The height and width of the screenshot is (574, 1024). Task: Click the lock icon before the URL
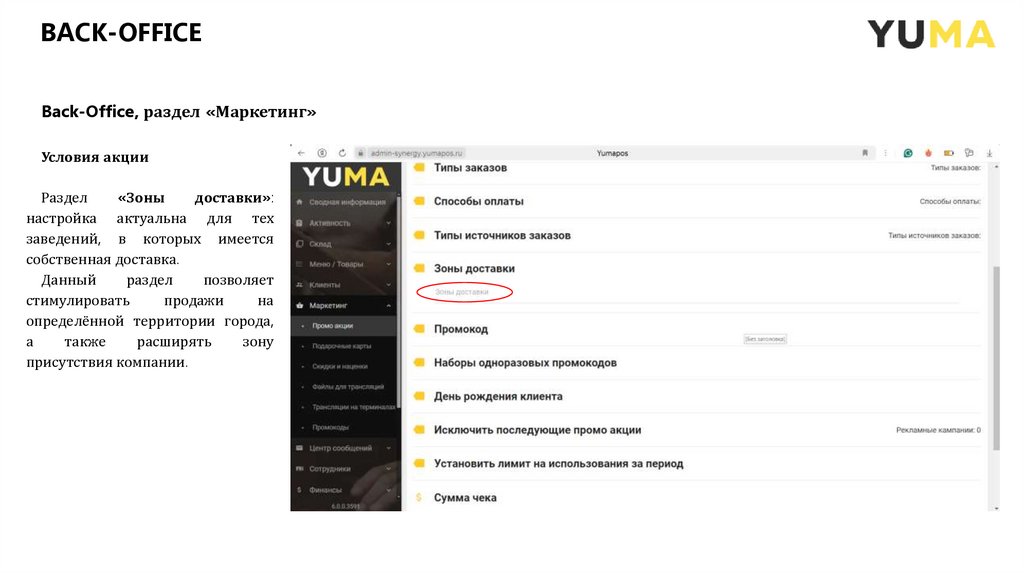360,153
